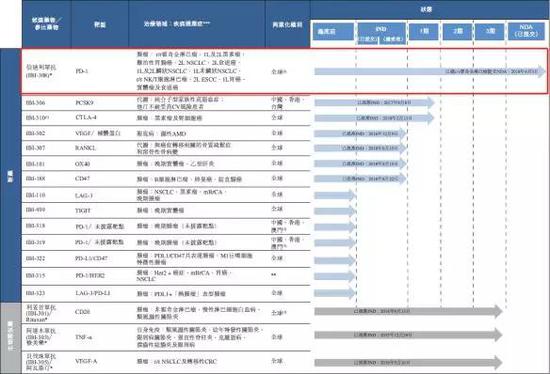Select the disease text in the VEGF-A row
Viewport: 550px width, 374px height.
pos(177,361)
